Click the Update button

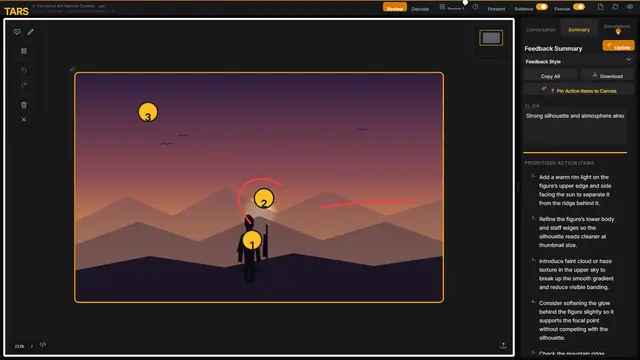618,46
